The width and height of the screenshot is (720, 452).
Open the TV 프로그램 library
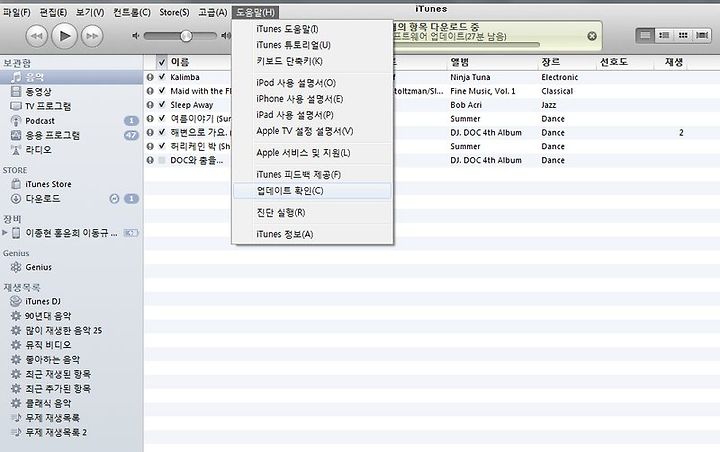pyautogui.click(x=48, y=106)
